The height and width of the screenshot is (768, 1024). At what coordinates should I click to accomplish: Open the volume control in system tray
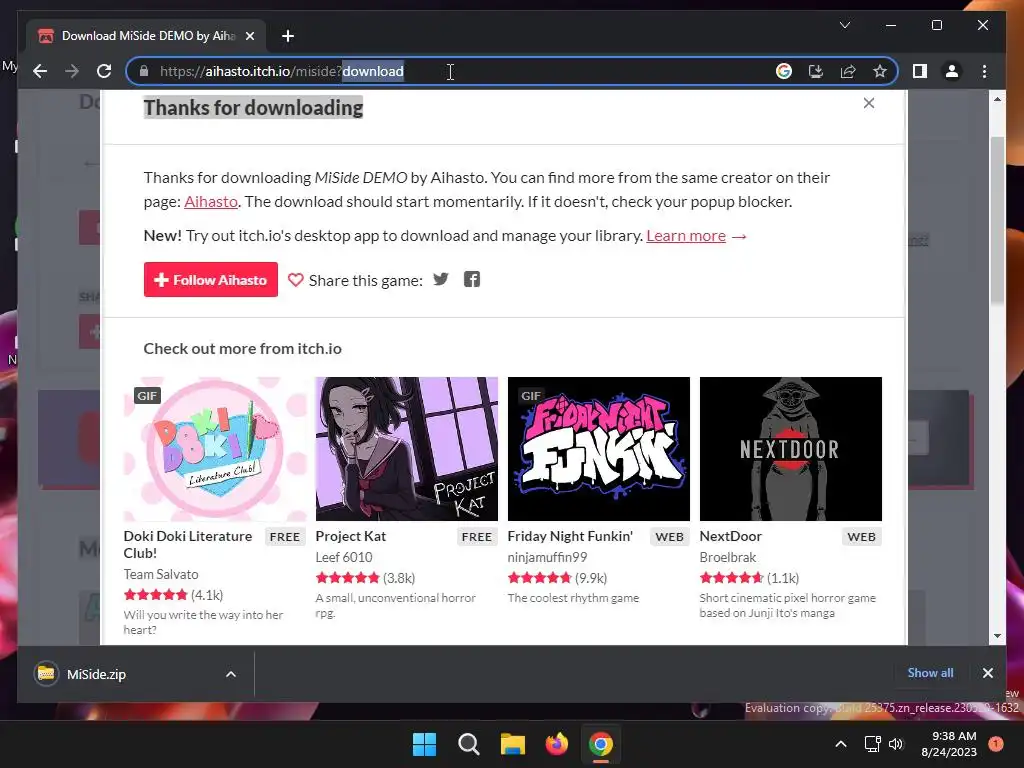coord(895,744)
